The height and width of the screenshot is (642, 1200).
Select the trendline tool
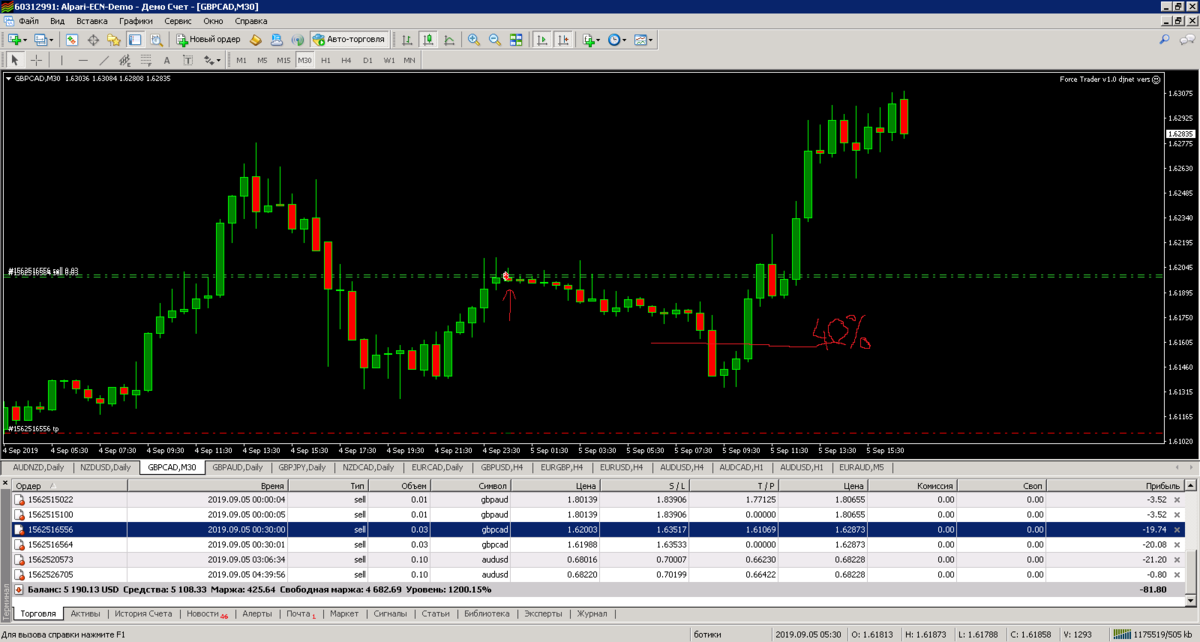tap(104, 60)
